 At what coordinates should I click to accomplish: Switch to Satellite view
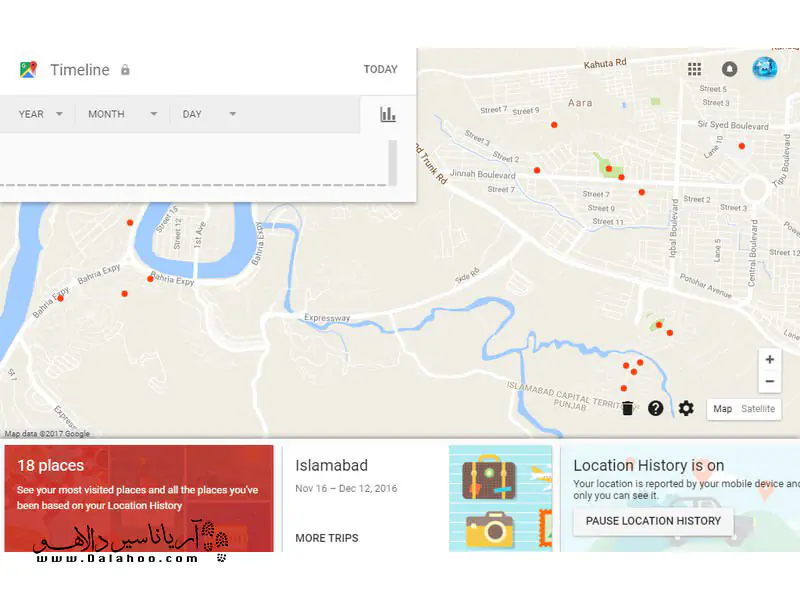[758, 409]
